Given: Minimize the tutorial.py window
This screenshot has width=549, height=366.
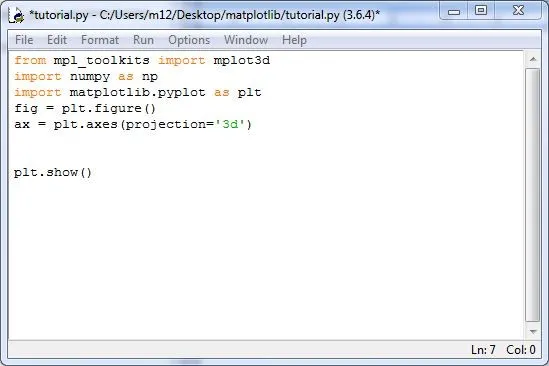Looking at the screenshot, I should pyautogui.click(x=454, y=12).
